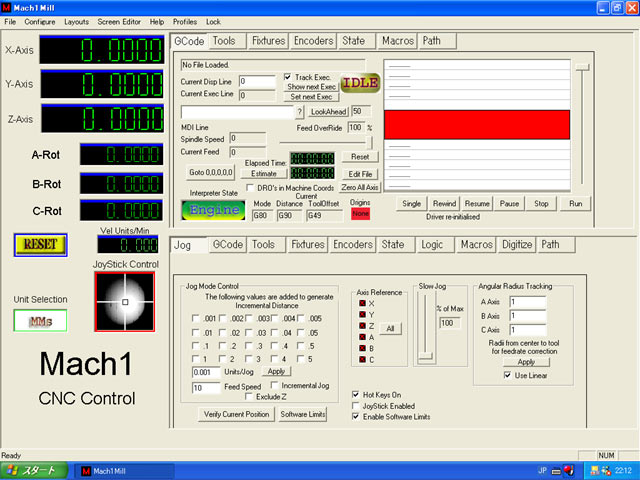Toggle Y axis reference LED
640x480 pixels.
(362, 315)
